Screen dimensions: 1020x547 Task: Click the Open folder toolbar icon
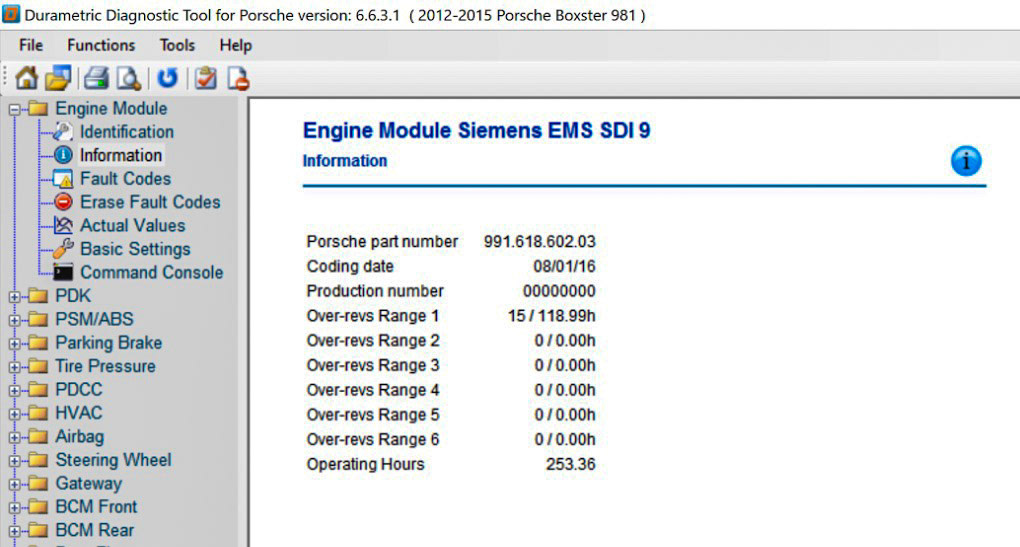(58, 78)
